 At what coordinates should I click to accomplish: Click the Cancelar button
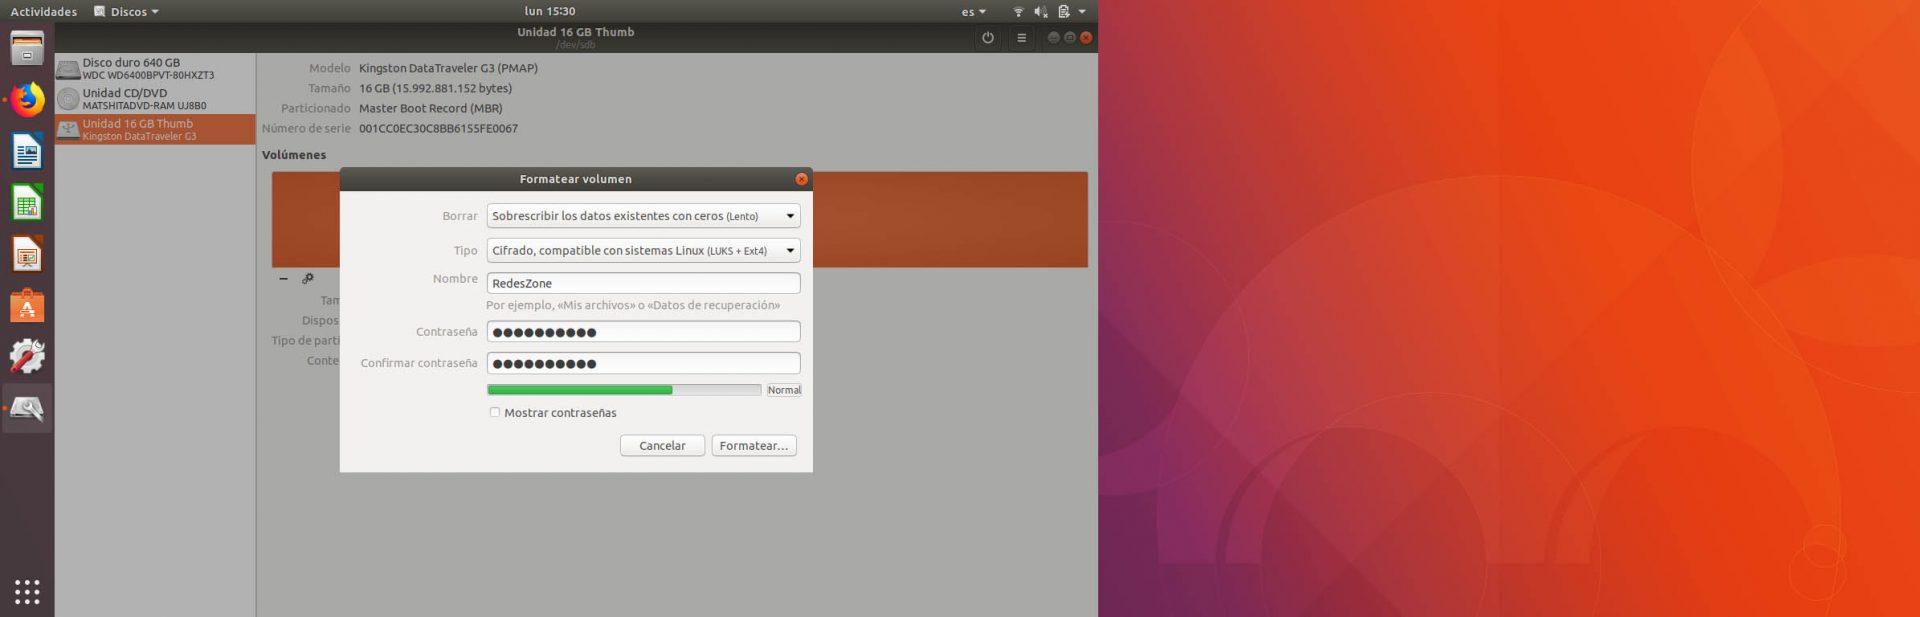[x=662, y=446]
